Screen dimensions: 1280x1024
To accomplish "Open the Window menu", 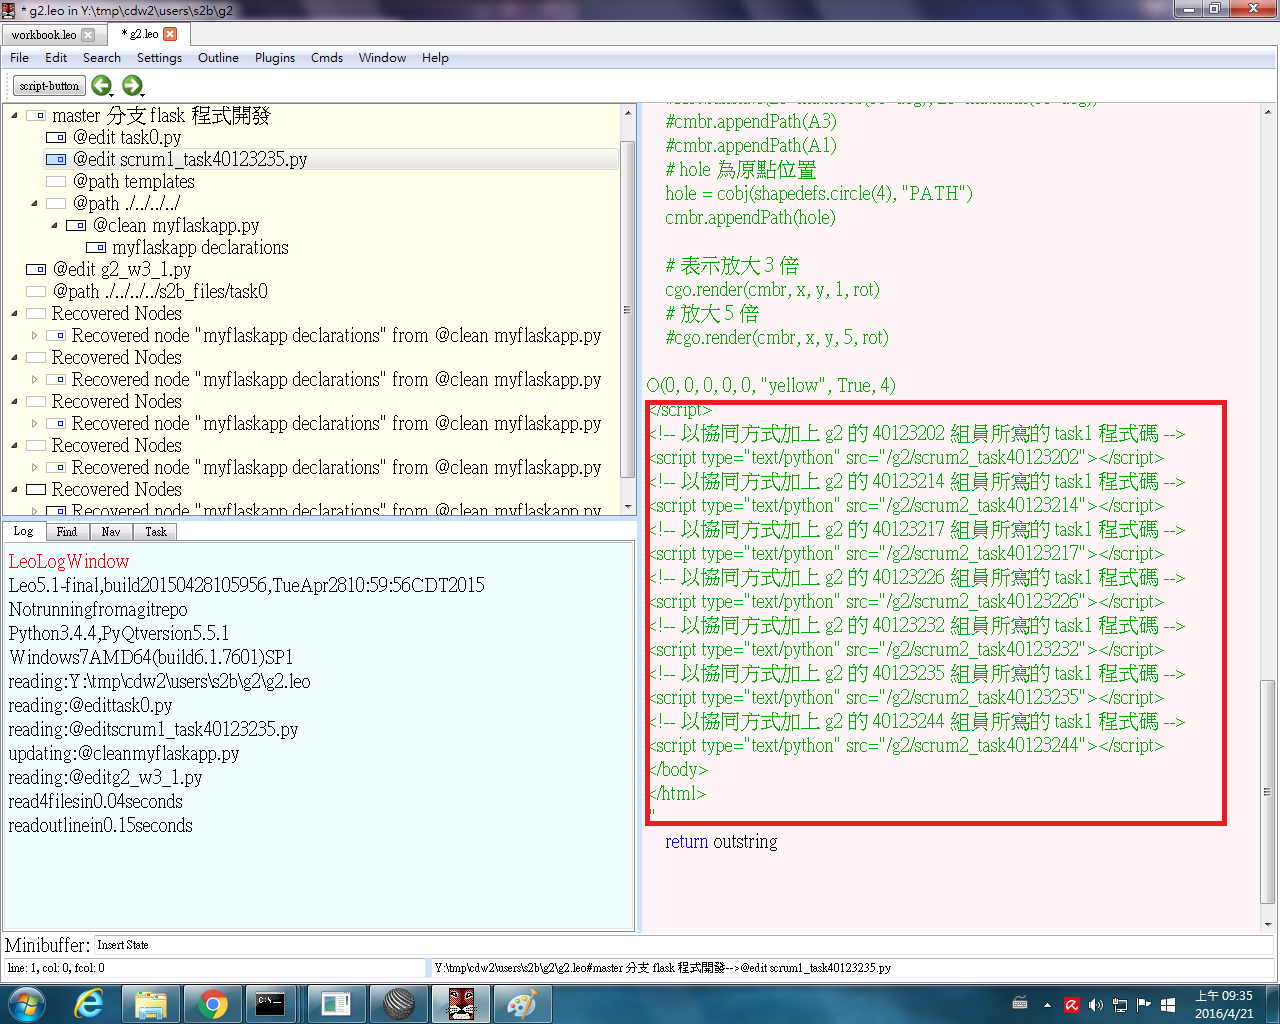I will click(382, 58).
